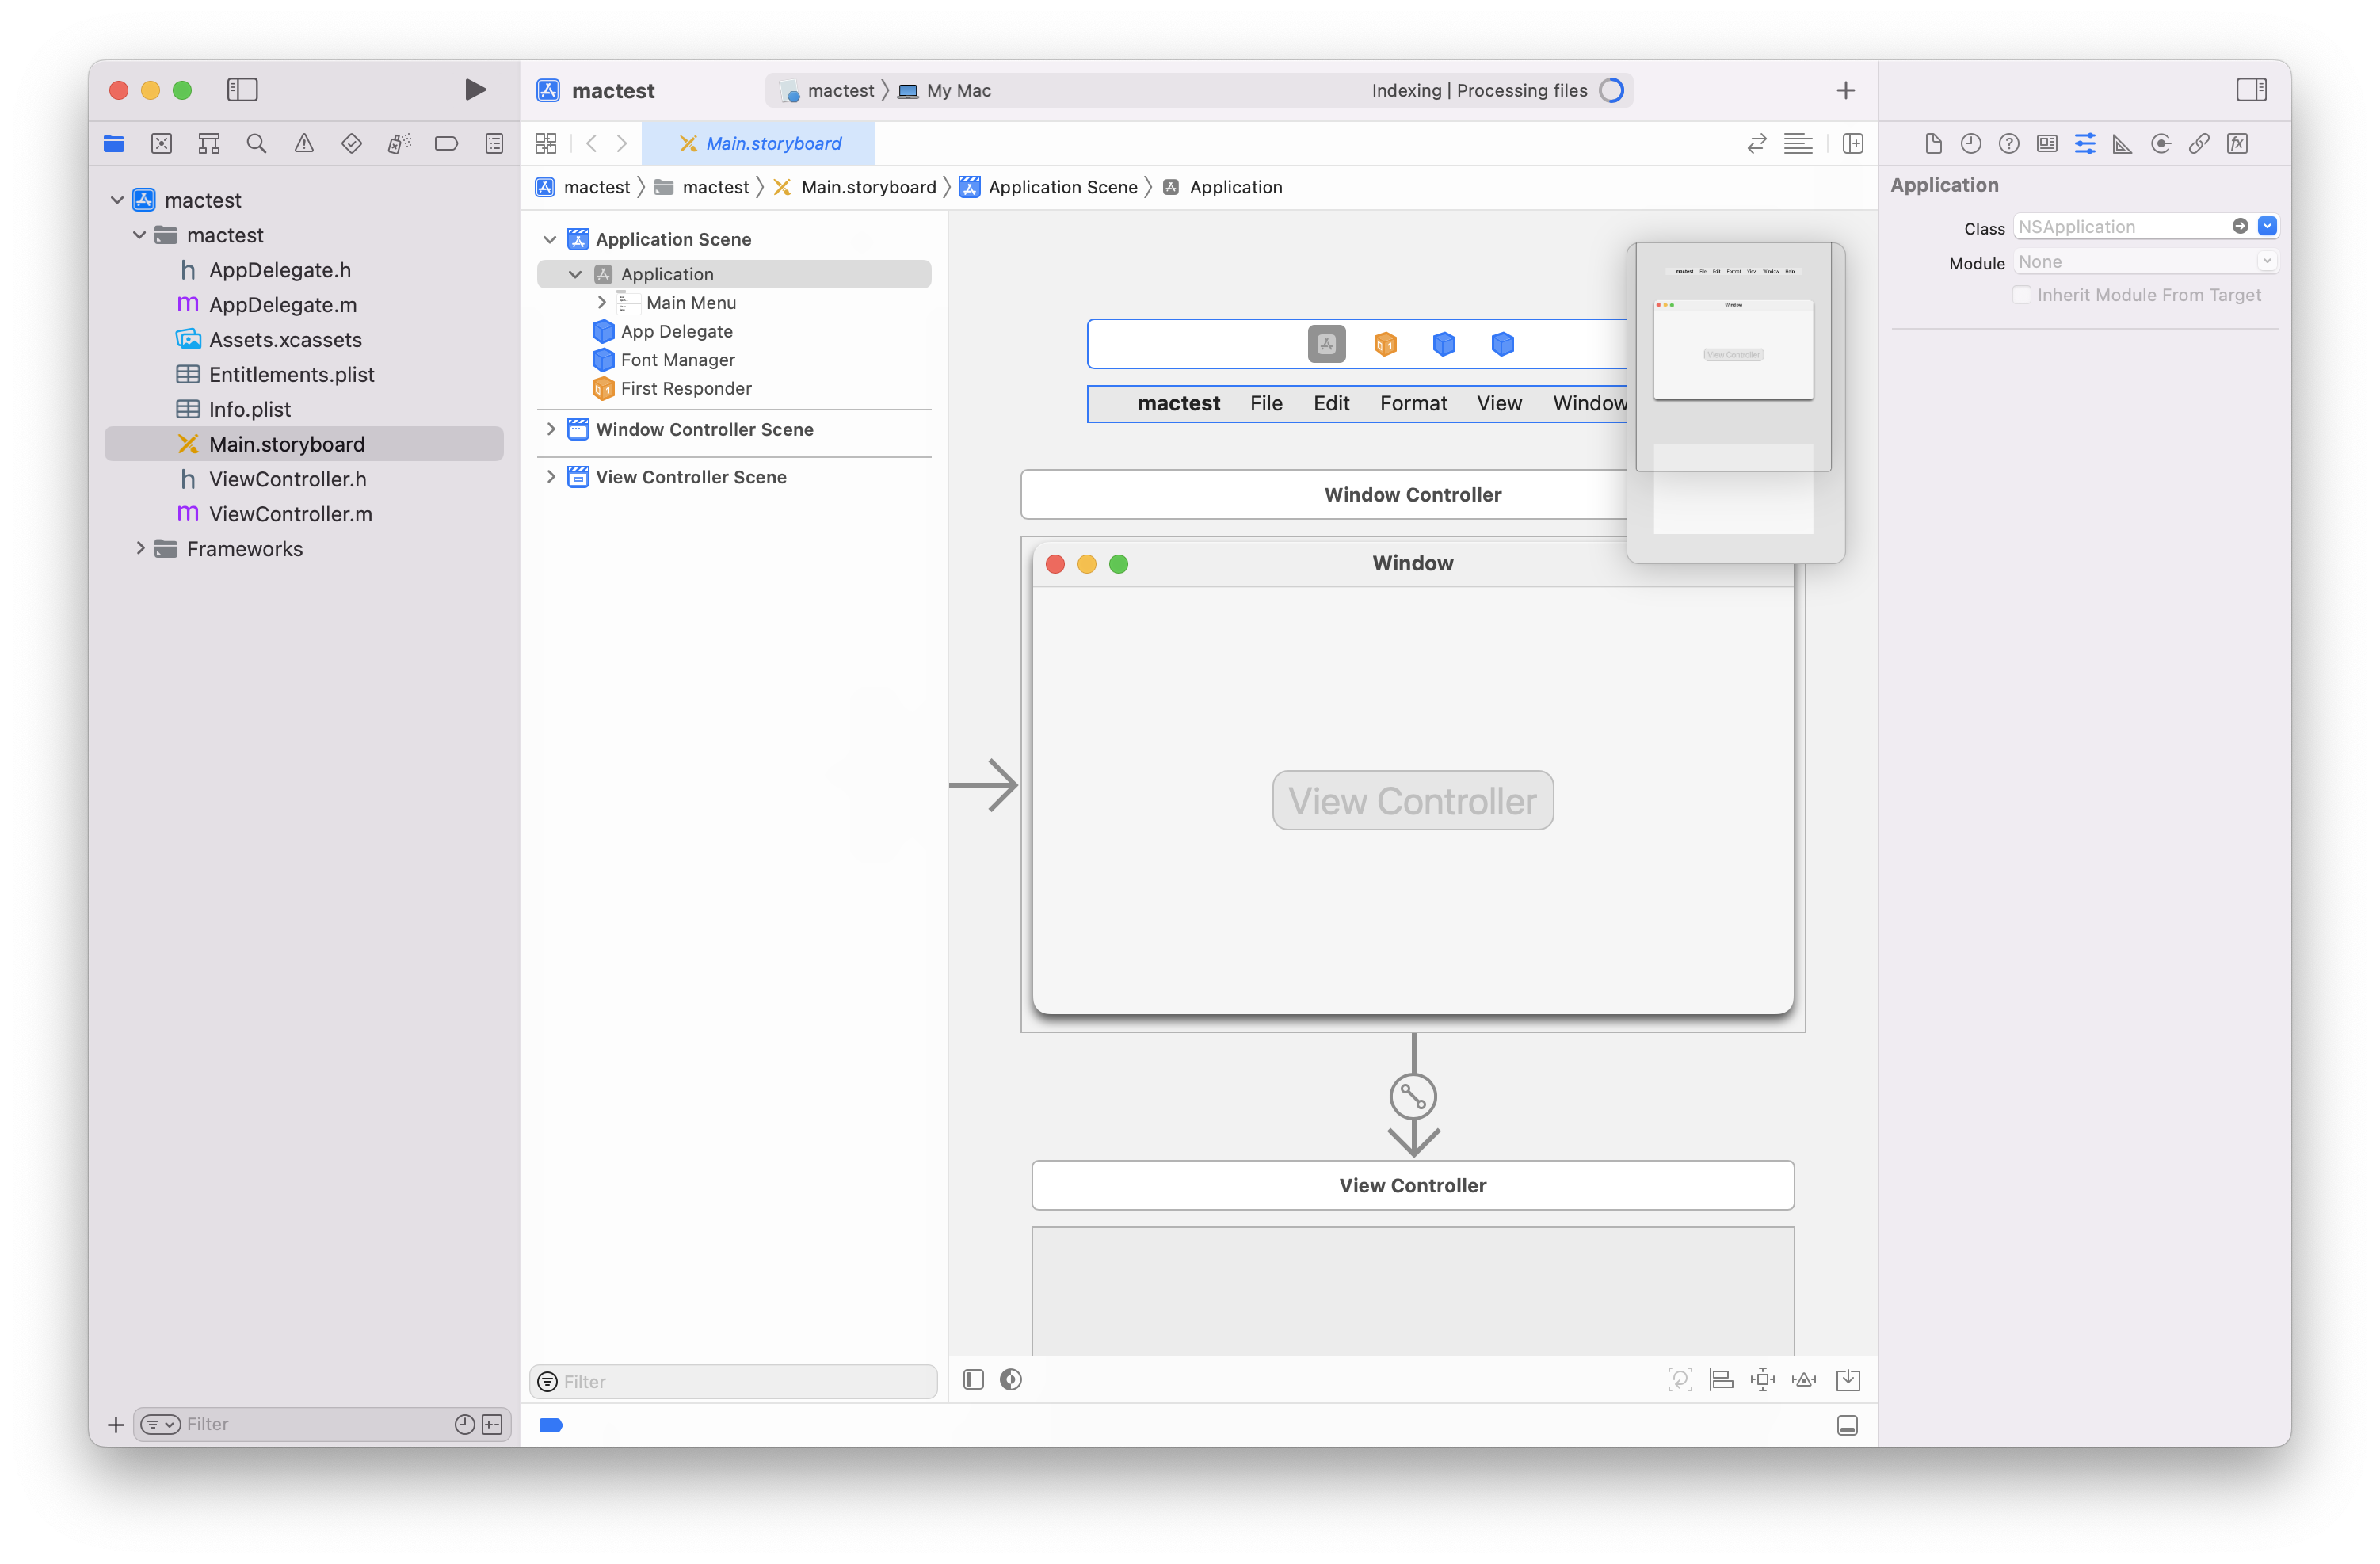Add an editor on the right

coord(1852,144)
